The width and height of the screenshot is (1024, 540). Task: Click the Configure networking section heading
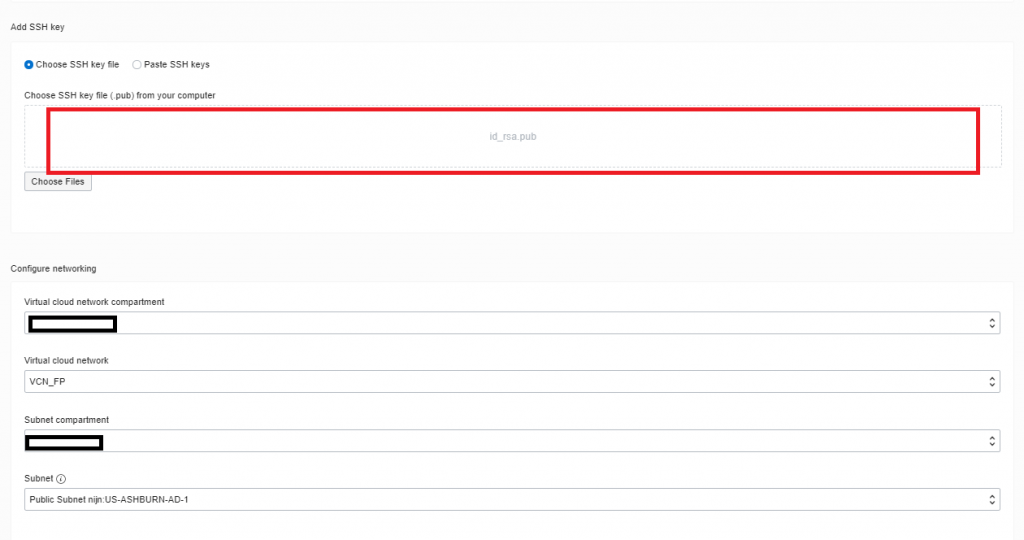pos(53,268)
